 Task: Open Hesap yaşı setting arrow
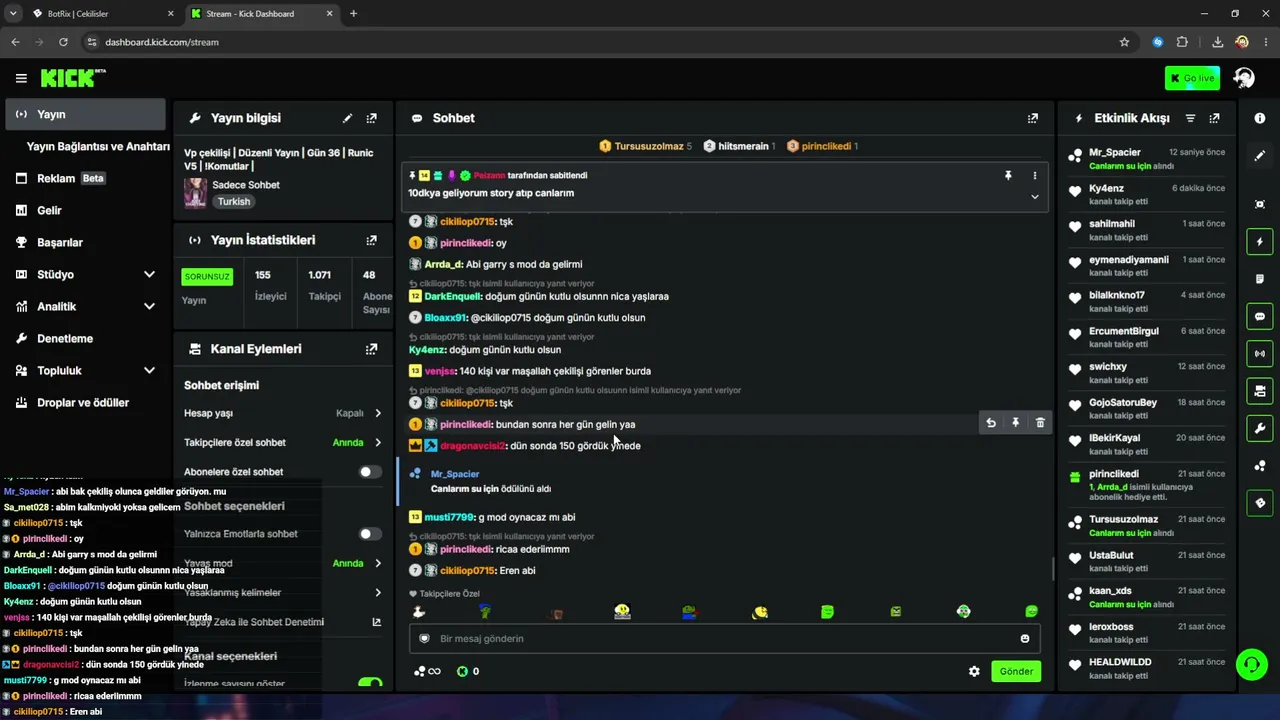click(x=378, y=413)
